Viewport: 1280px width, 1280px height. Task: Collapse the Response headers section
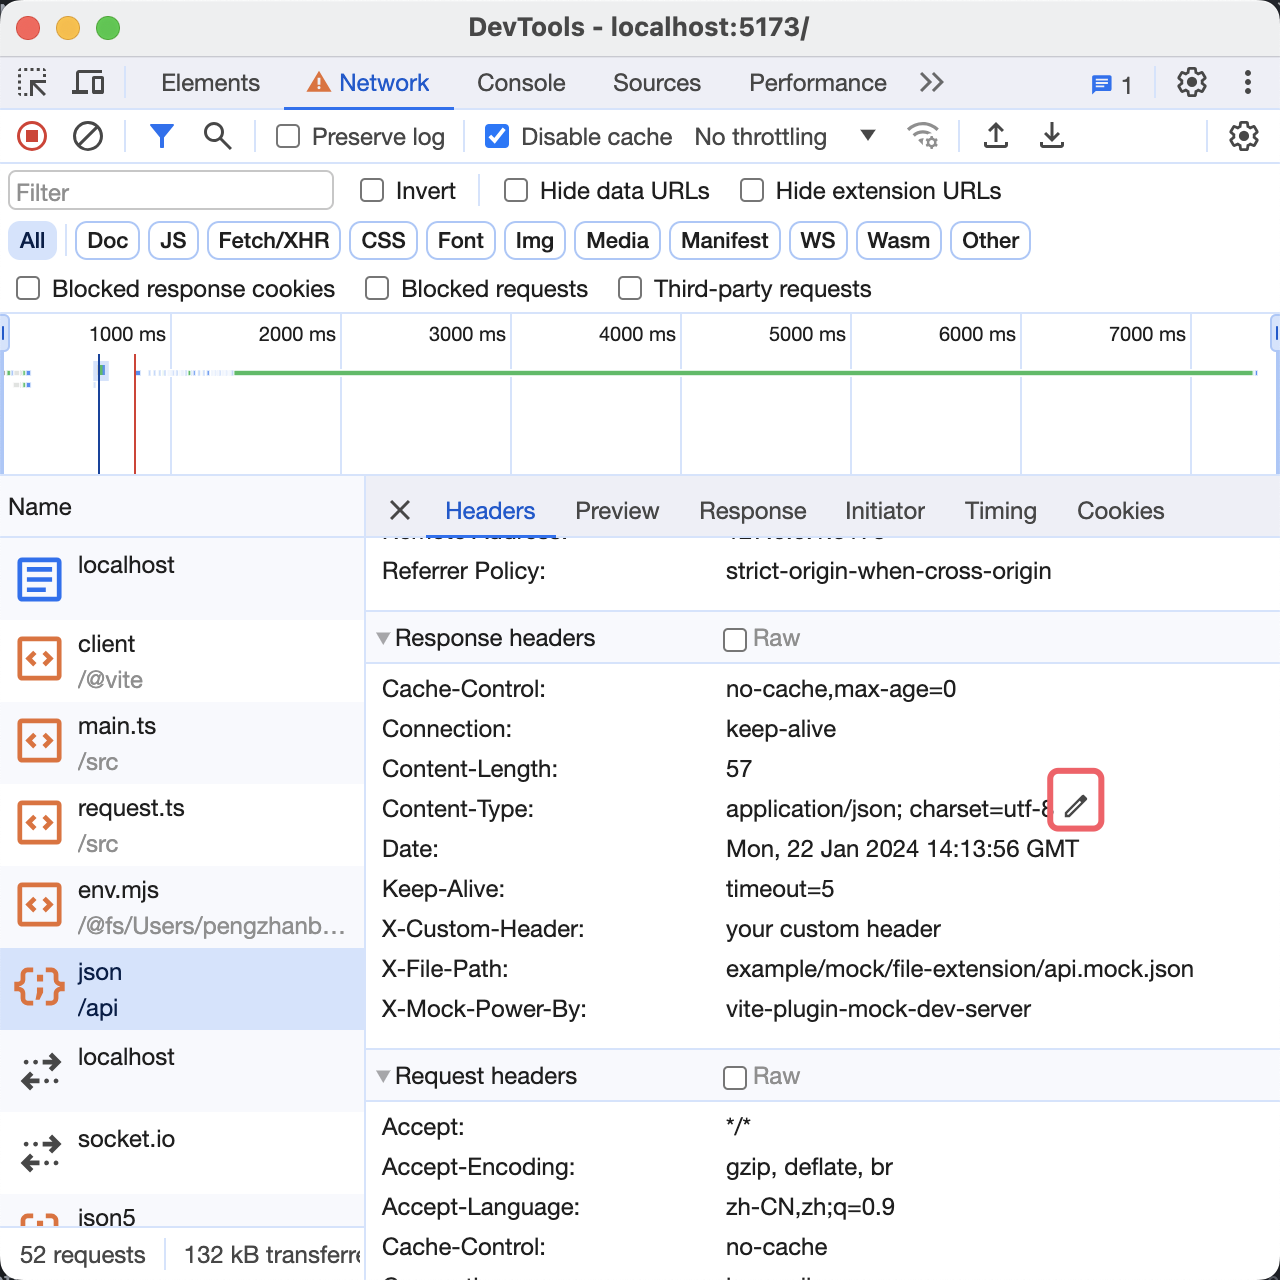pos(383,638)
